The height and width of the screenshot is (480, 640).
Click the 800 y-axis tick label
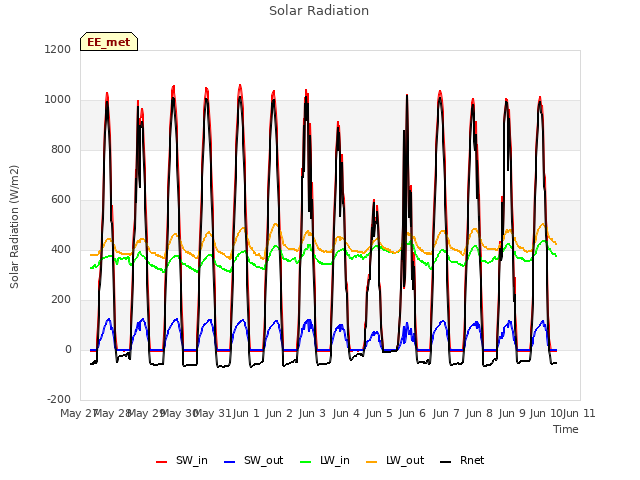click(61, 149)
